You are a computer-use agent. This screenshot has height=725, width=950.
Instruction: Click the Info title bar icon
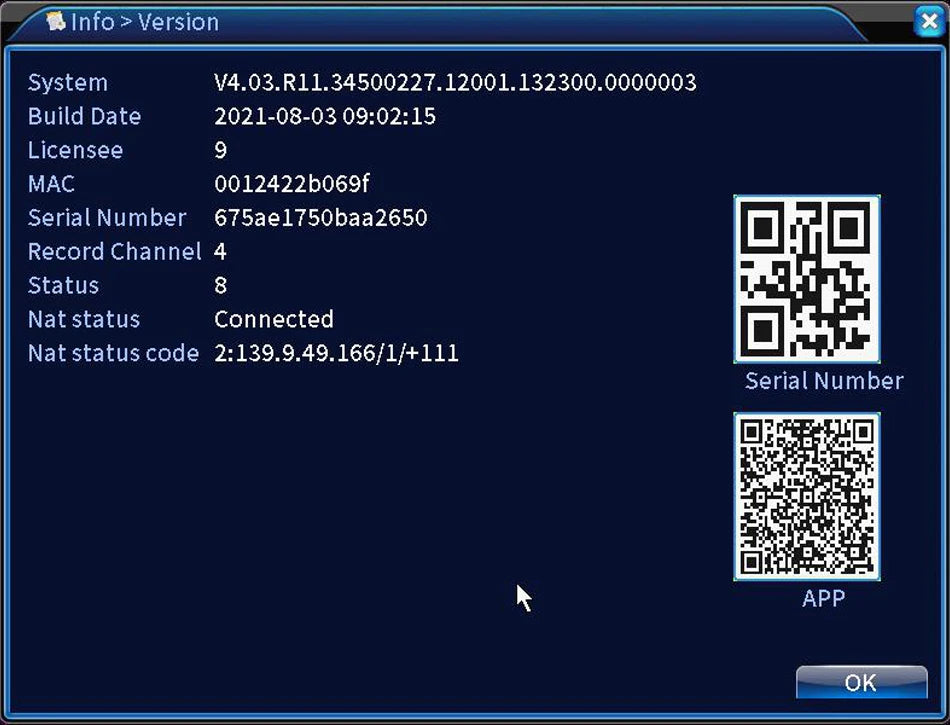tap(56, 21)
